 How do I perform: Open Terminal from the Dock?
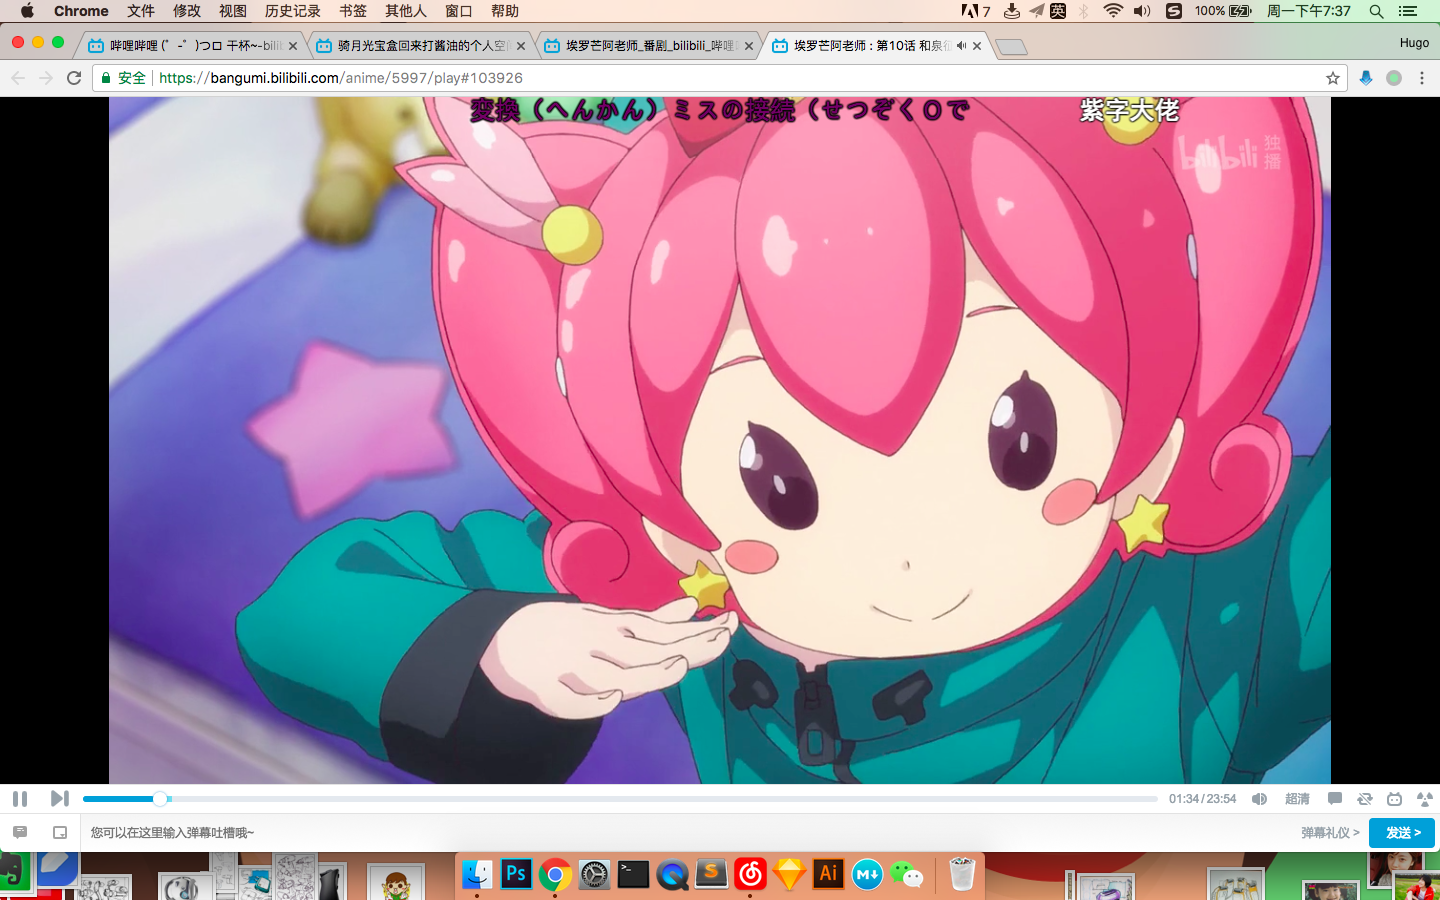633,874
